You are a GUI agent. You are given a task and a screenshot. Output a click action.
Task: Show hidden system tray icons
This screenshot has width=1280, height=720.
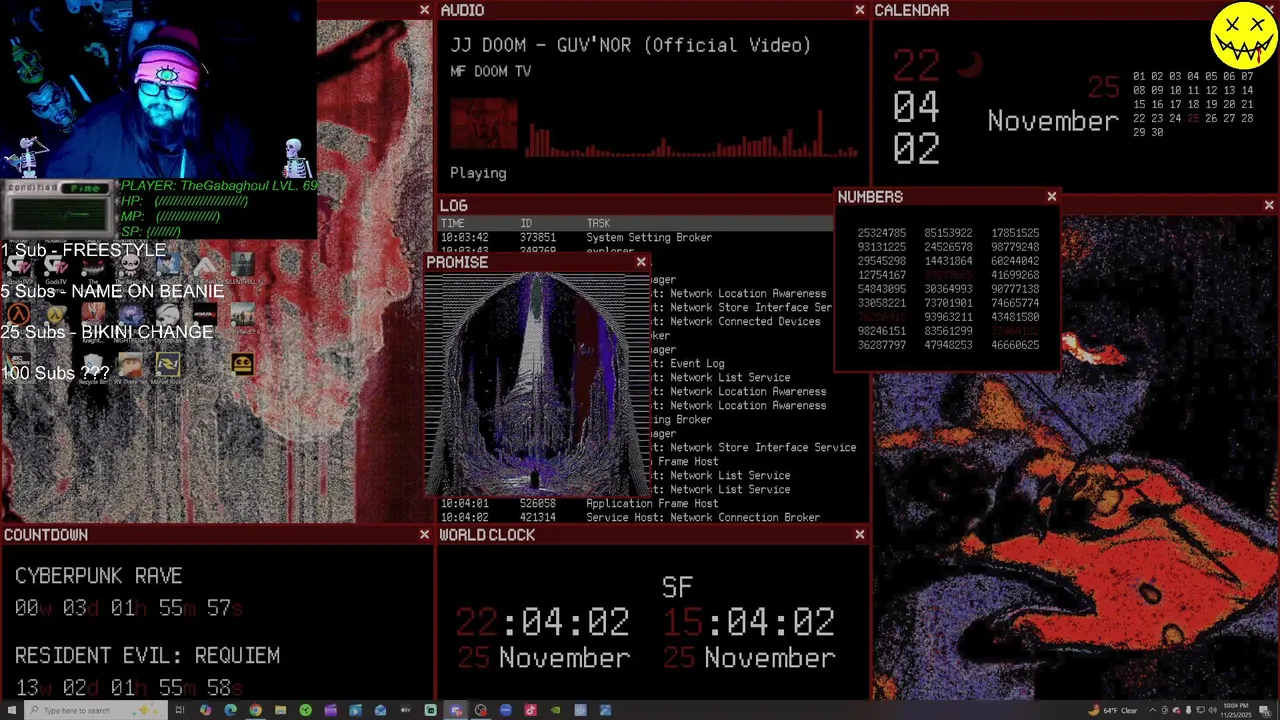[1152, 710]
